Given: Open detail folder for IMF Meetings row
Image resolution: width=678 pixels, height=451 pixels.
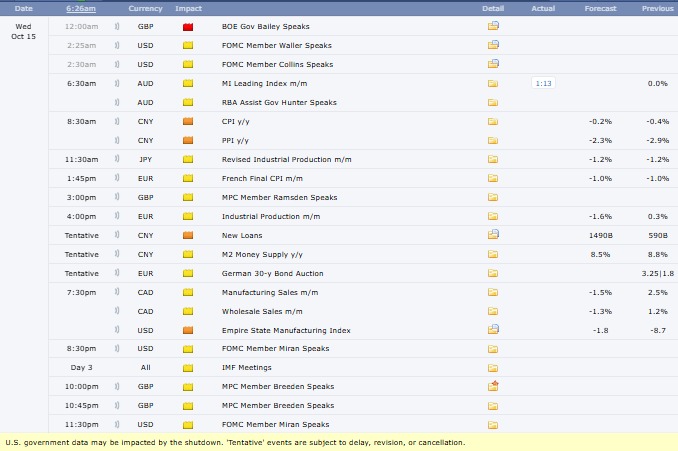Looking at the screenshot, I should [492, 368].
